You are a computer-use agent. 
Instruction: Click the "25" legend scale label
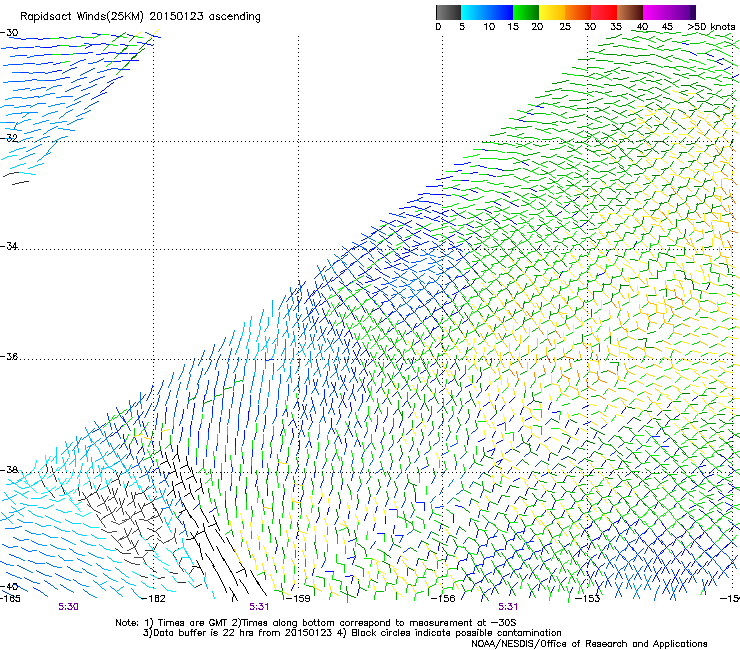[x=565, y=27]
